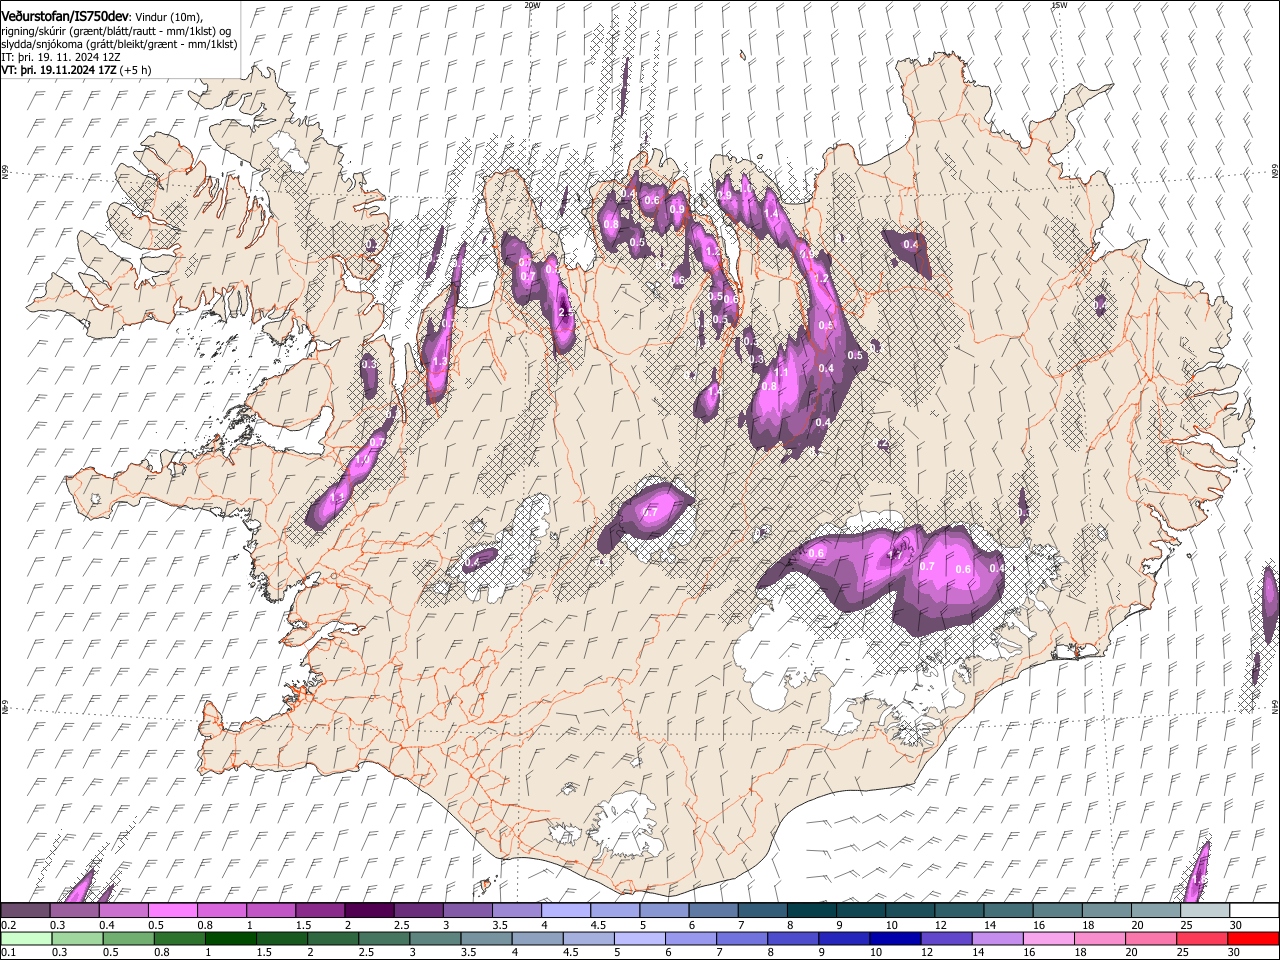
Task: Click the red-pink lower legend swatch between 25 and 30
Action: (1202, 938)
